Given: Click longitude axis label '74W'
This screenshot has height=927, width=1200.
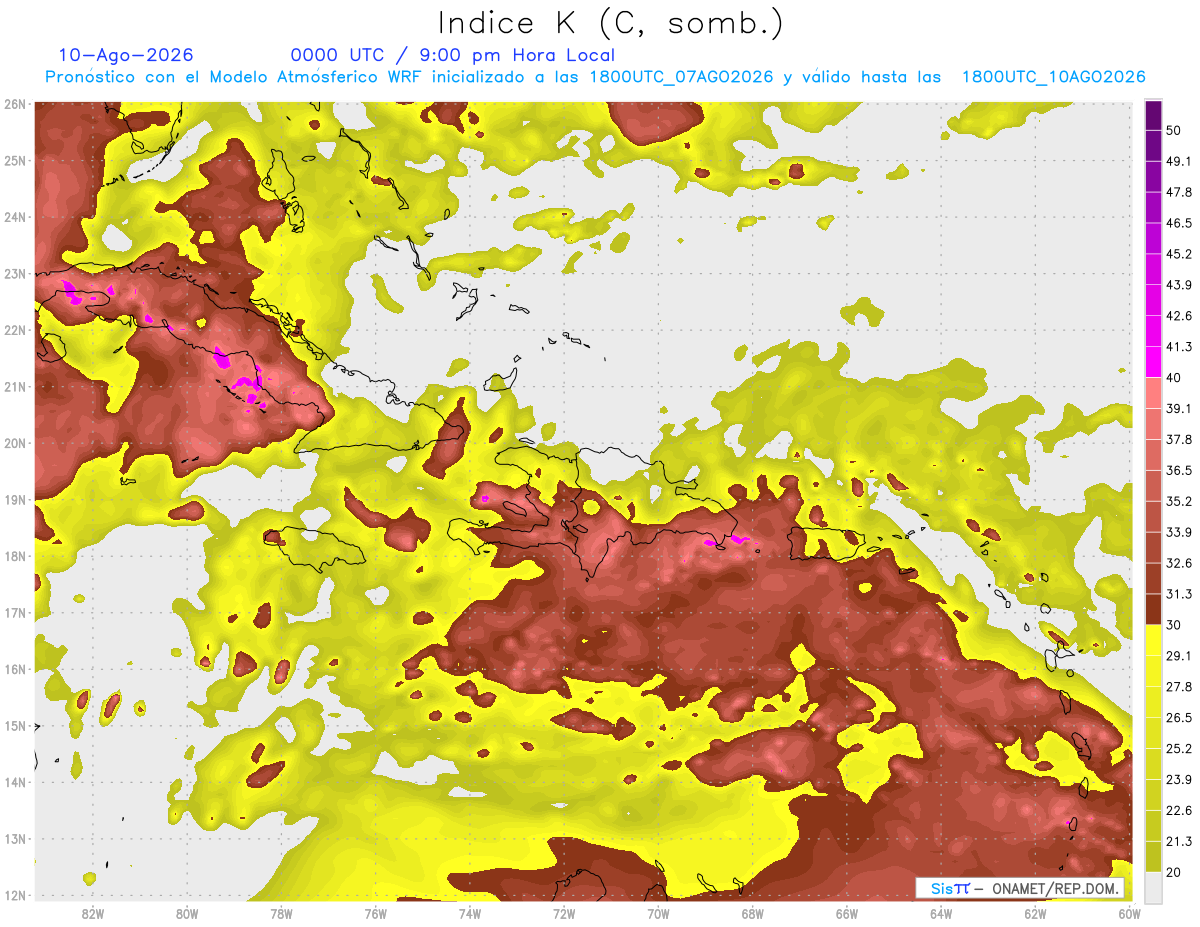Looking at the screenshot, I should pos(470,913).
